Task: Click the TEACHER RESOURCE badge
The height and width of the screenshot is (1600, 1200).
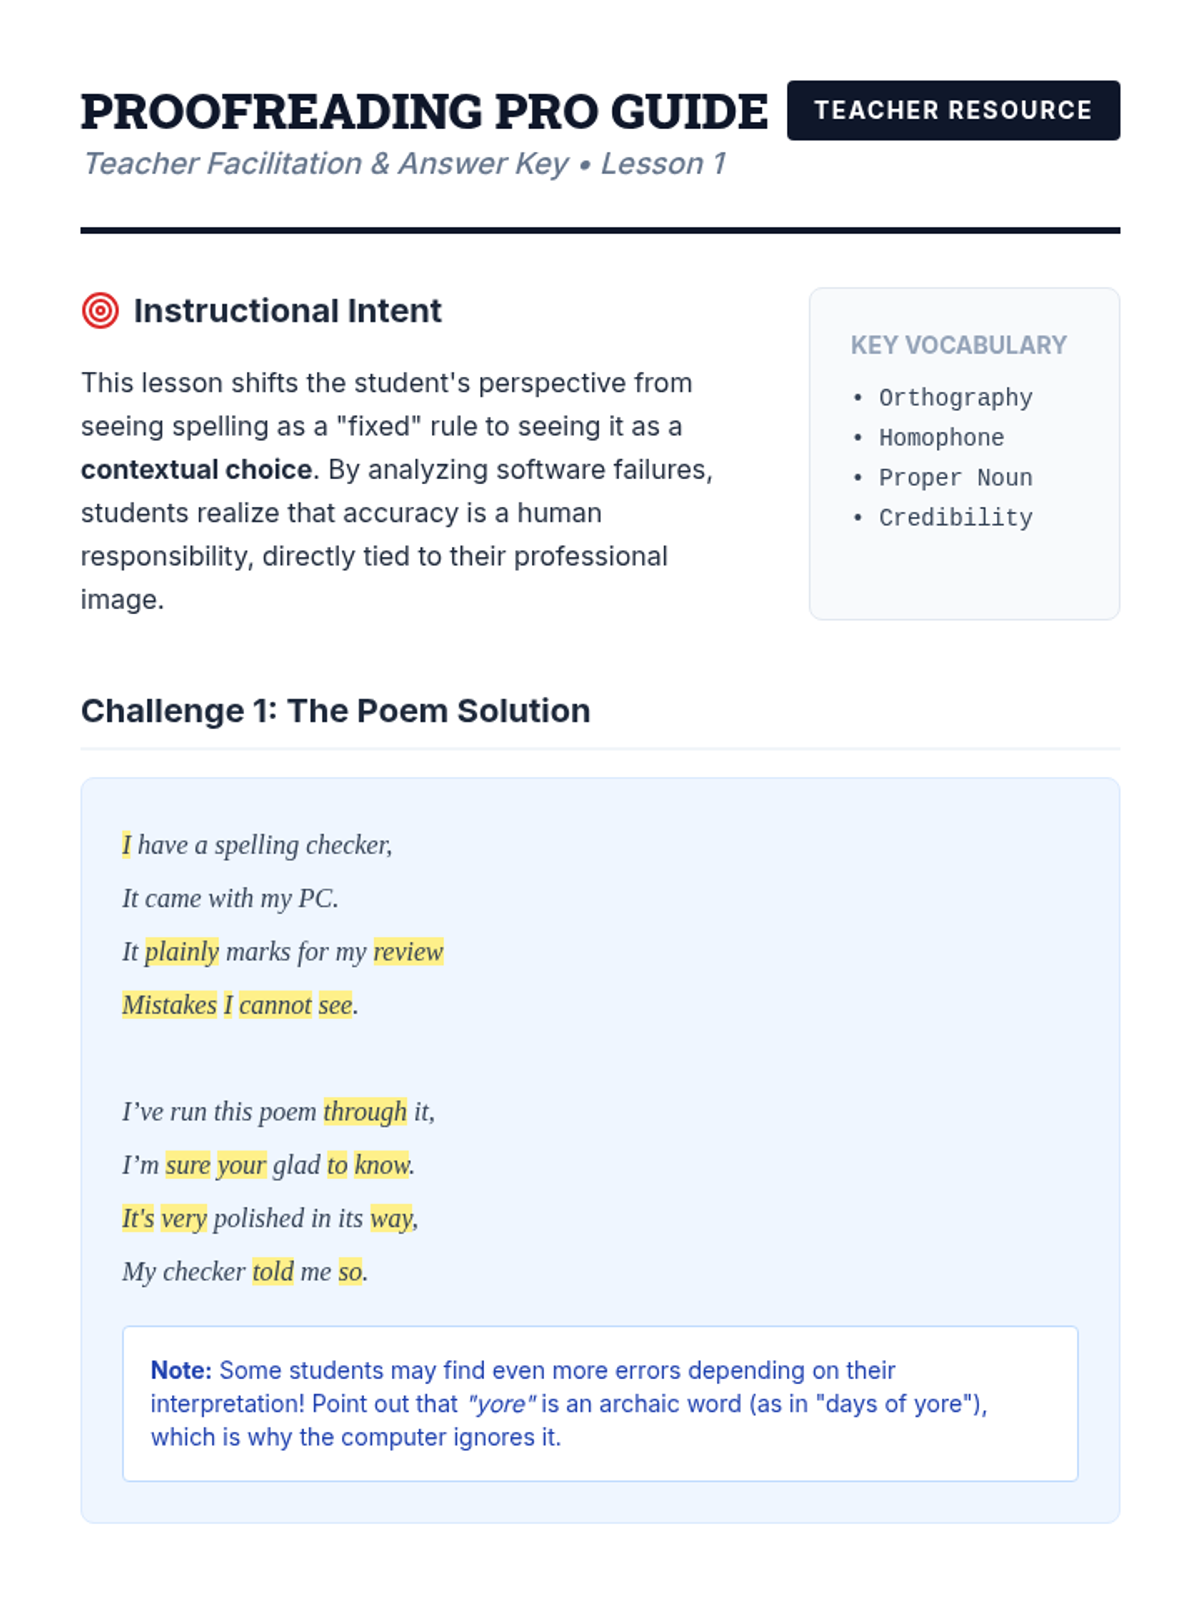Action: [952, 110]
